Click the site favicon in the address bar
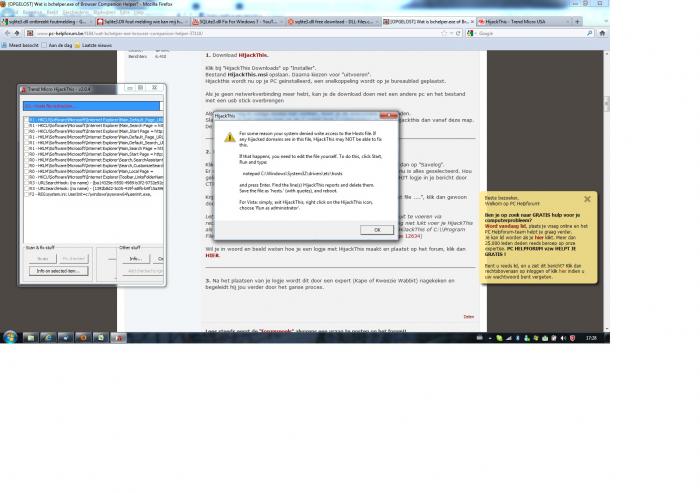Image resolution: width=700 pixels, height=493 pixels. [x=30, y=33]
